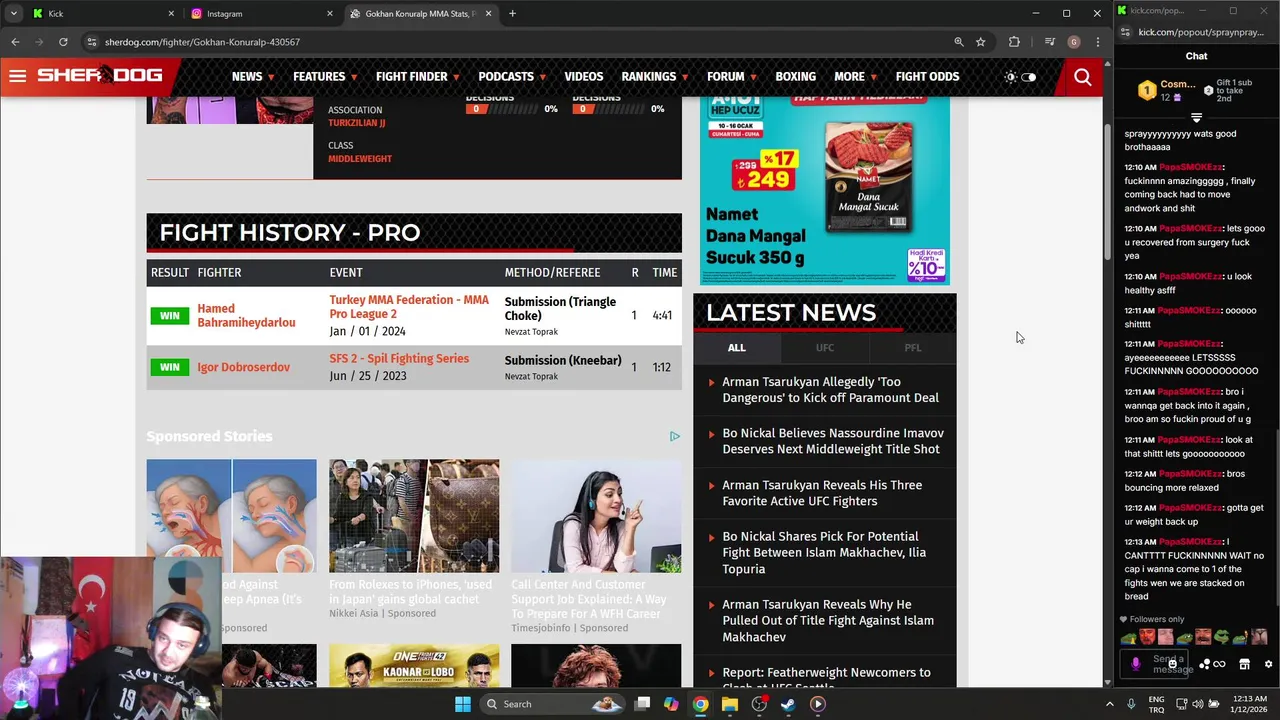
Task: Open Kick chat settings gear
Action: point(1268,664)
